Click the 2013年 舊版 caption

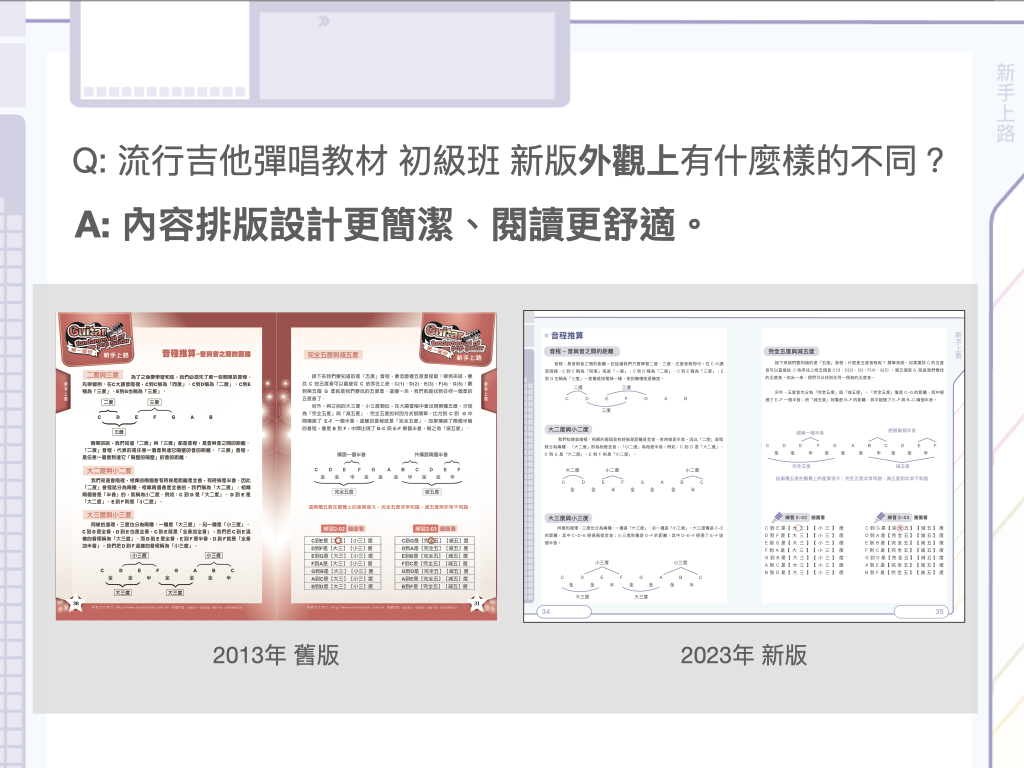276,656
